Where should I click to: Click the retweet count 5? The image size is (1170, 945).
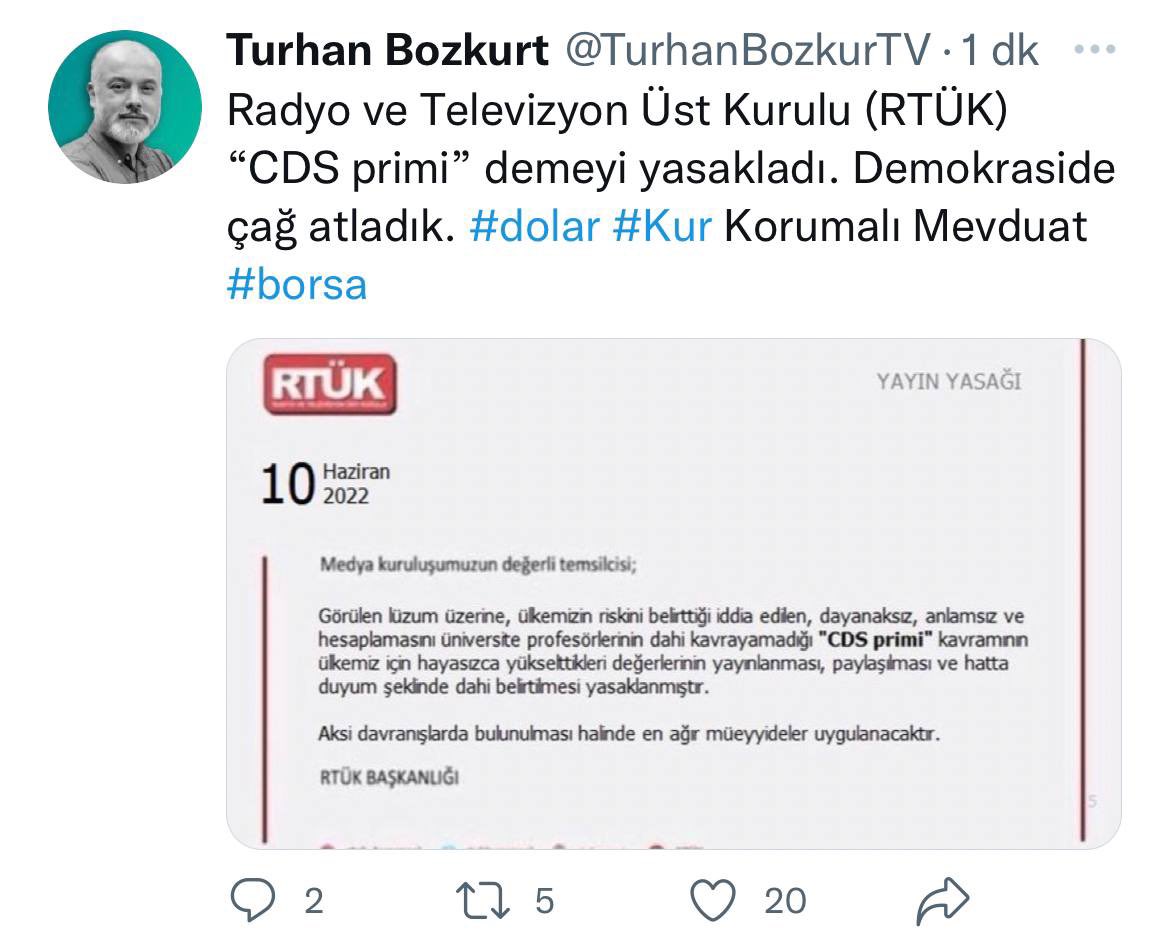[x=545, y=901]
